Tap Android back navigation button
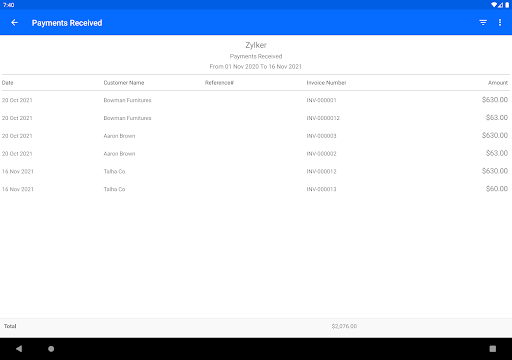 tap(19, 349)
